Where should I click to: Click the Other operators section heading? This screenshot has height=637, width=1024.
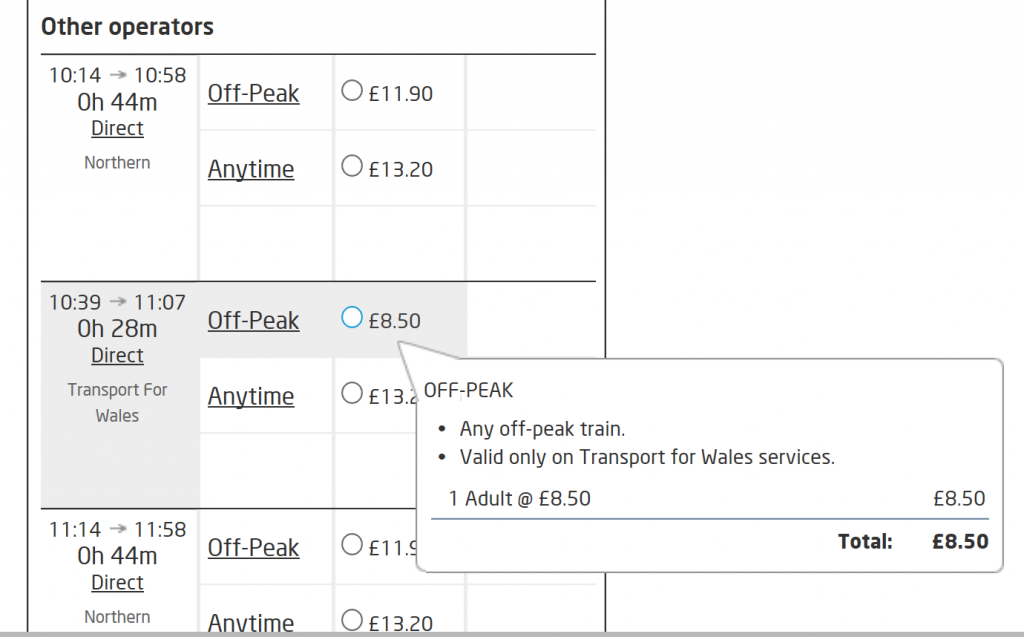click(x=127, y=27)
